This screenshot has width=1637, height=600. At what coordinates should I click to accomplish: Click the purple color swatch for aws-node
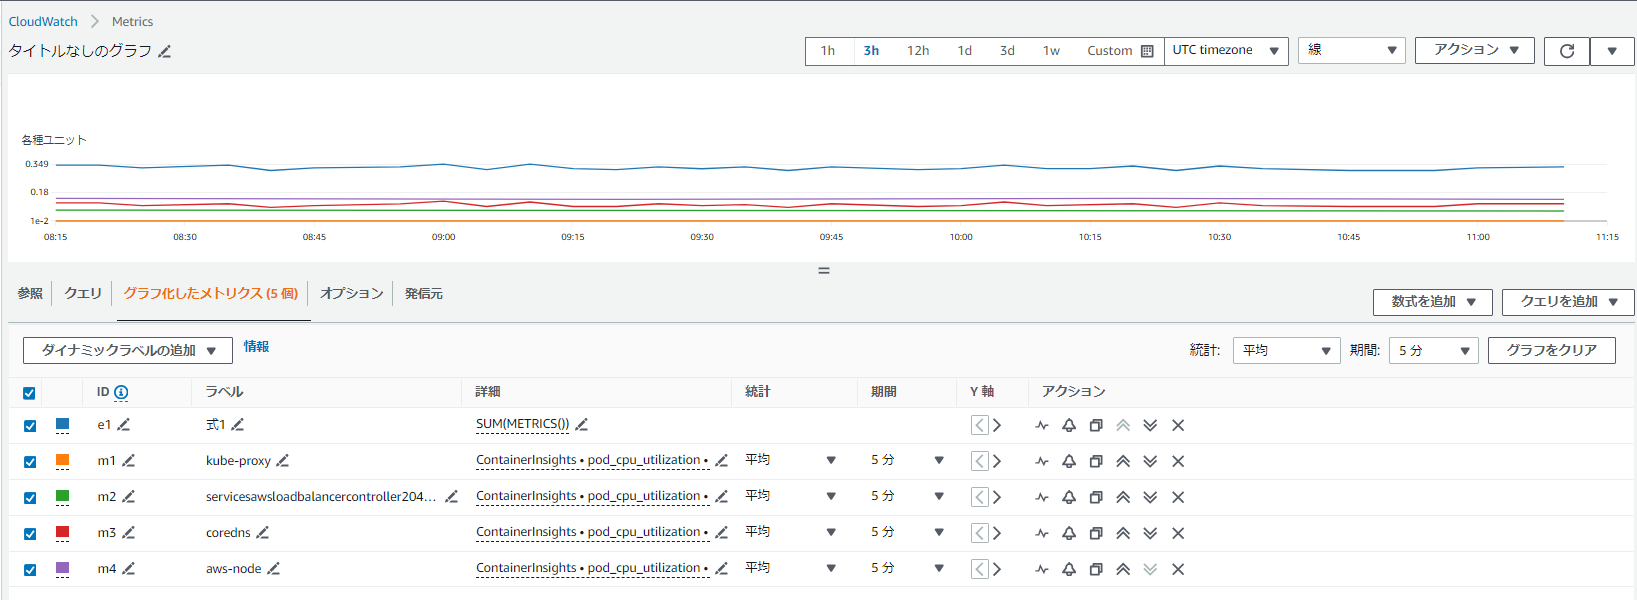click(62, 568)
